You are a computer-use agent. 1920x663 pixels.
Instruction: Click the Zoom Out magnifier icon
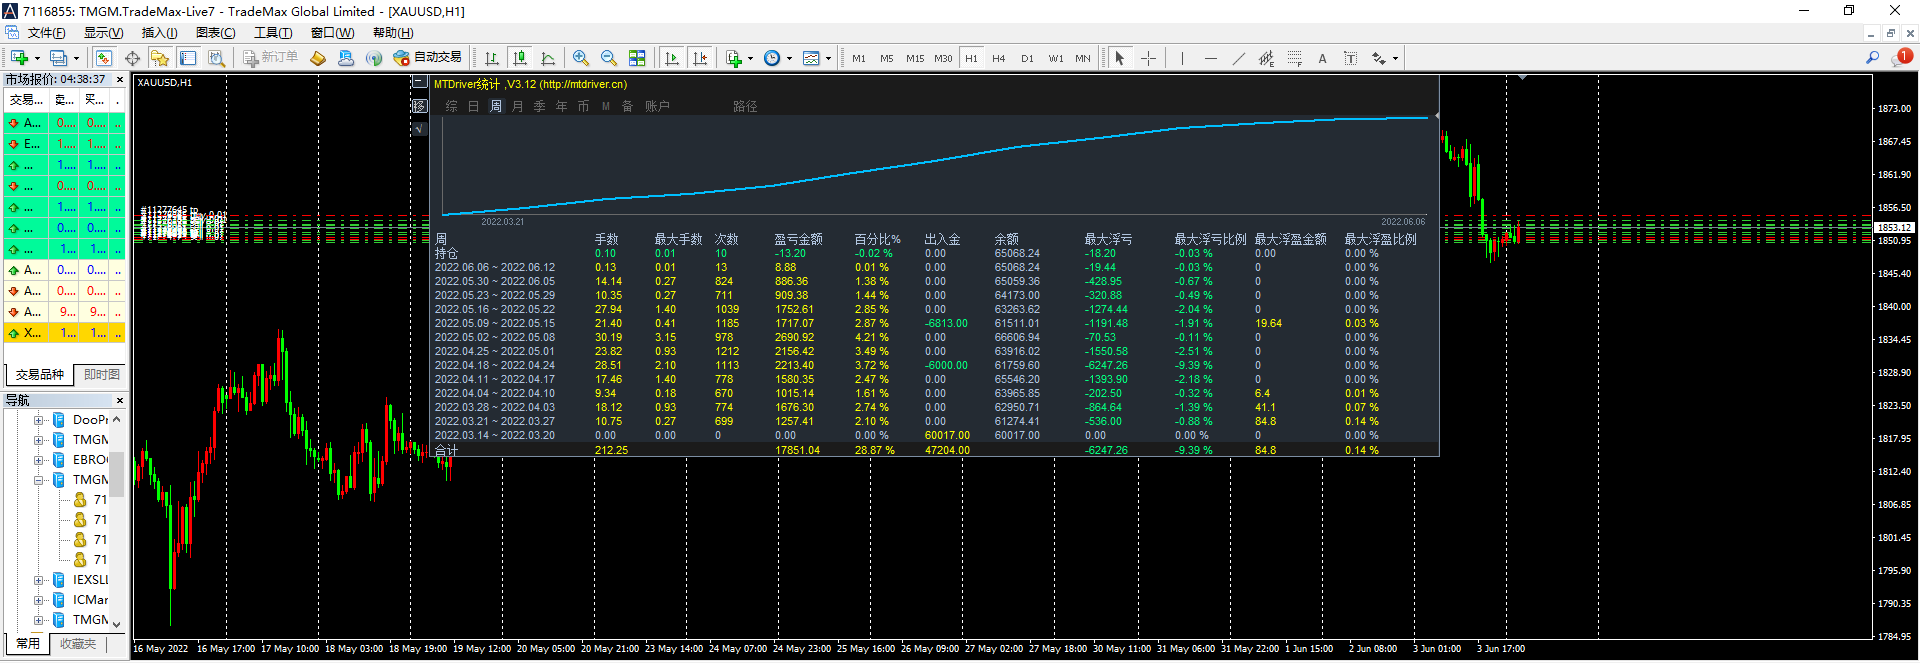tap(608, 58)
